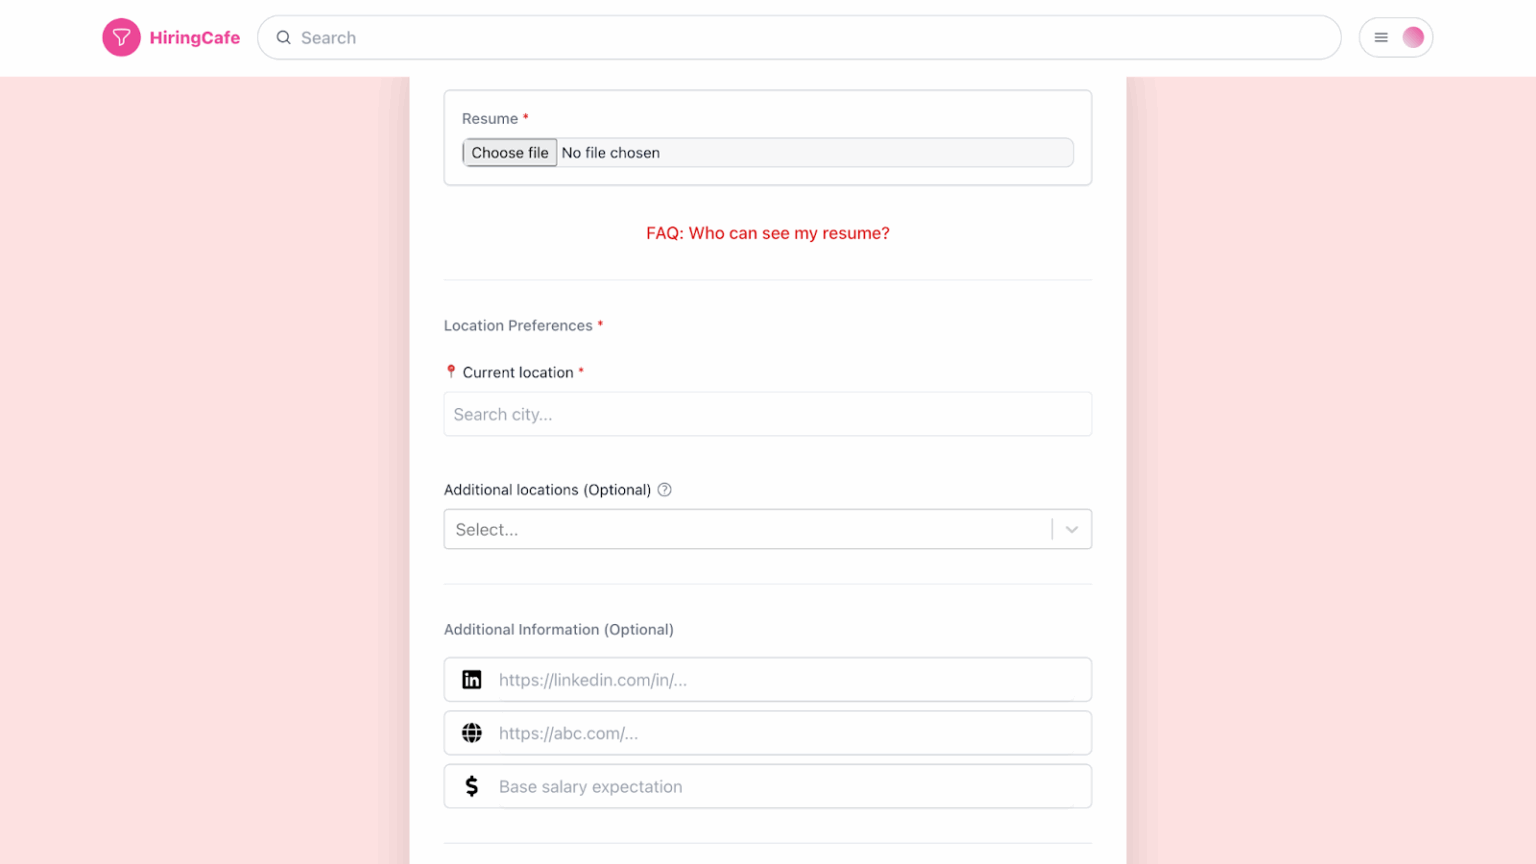Click the dollar sign icon for salary expectation

tap(472, 786)
